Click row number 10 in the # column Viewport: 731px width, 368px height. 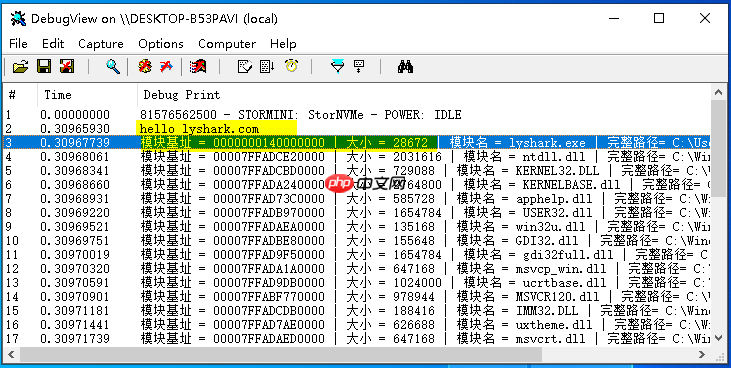click(12, 241)
